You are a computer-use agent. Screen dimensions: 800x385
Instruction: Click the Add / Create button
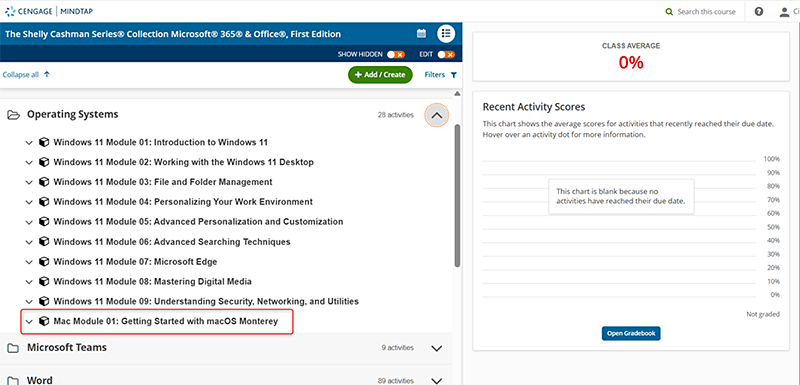tap(380, 74)
